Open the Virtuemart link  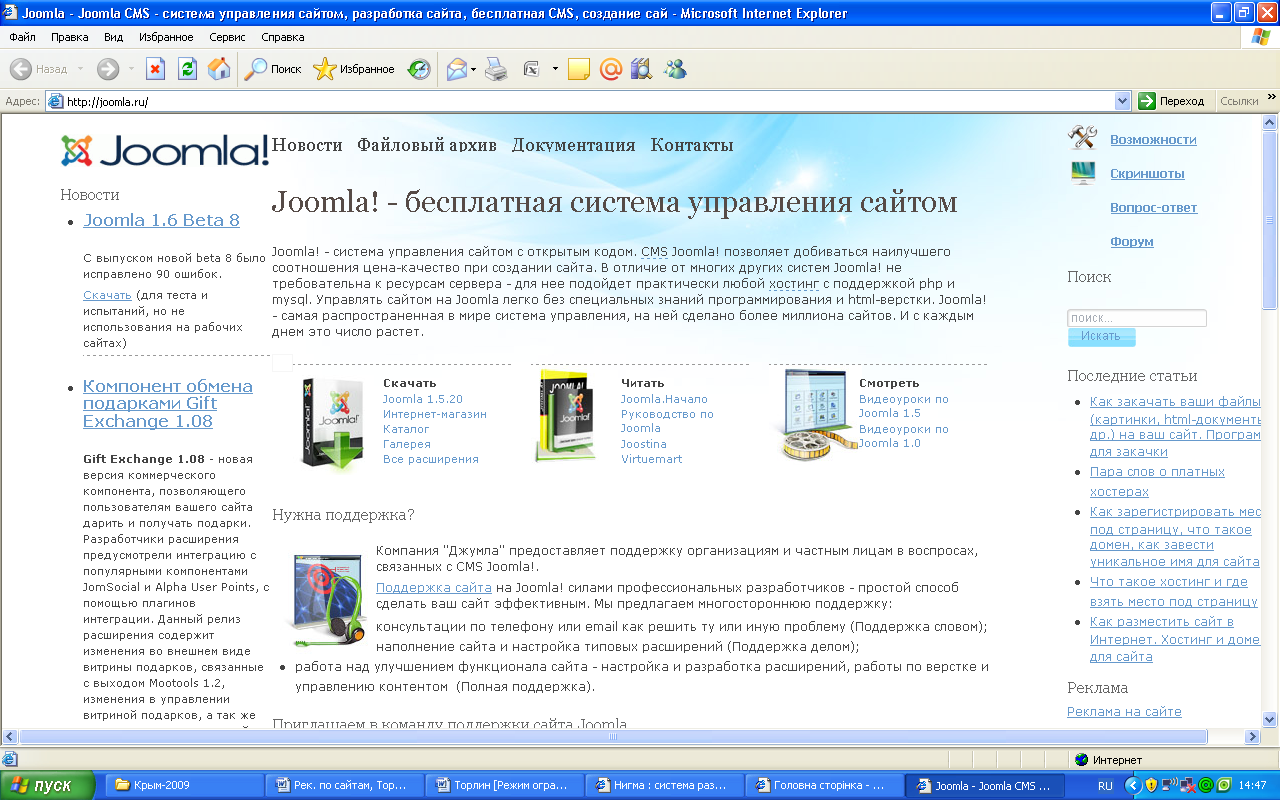pyautogui.click(x=652, y=459)
